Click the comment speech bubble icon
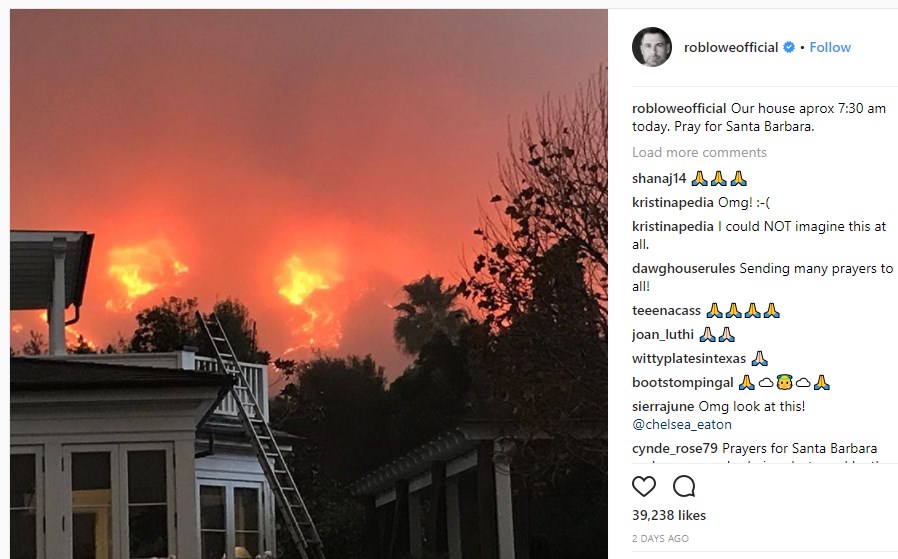 coord(684,486)
